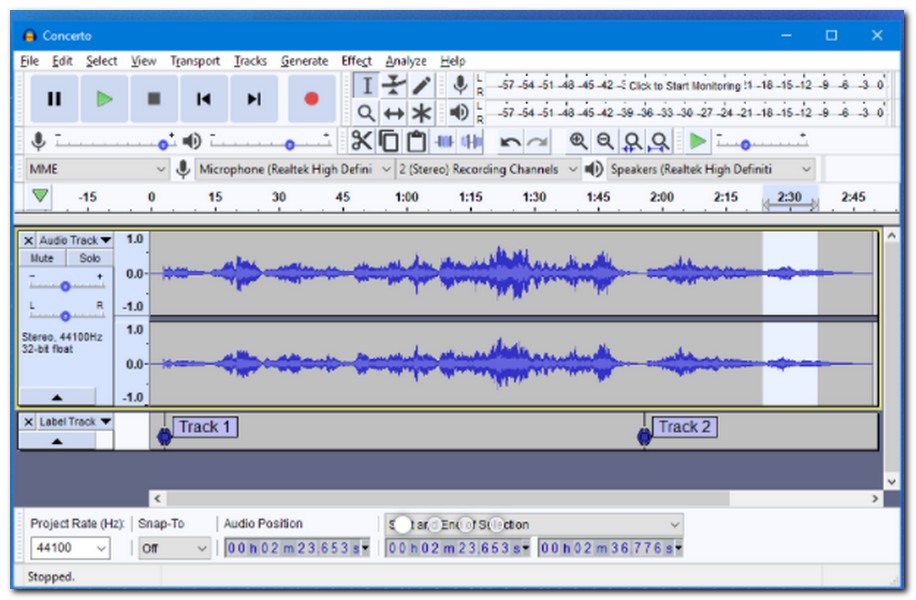
Task: Select the Envelope tool
Action: [393, 84]
